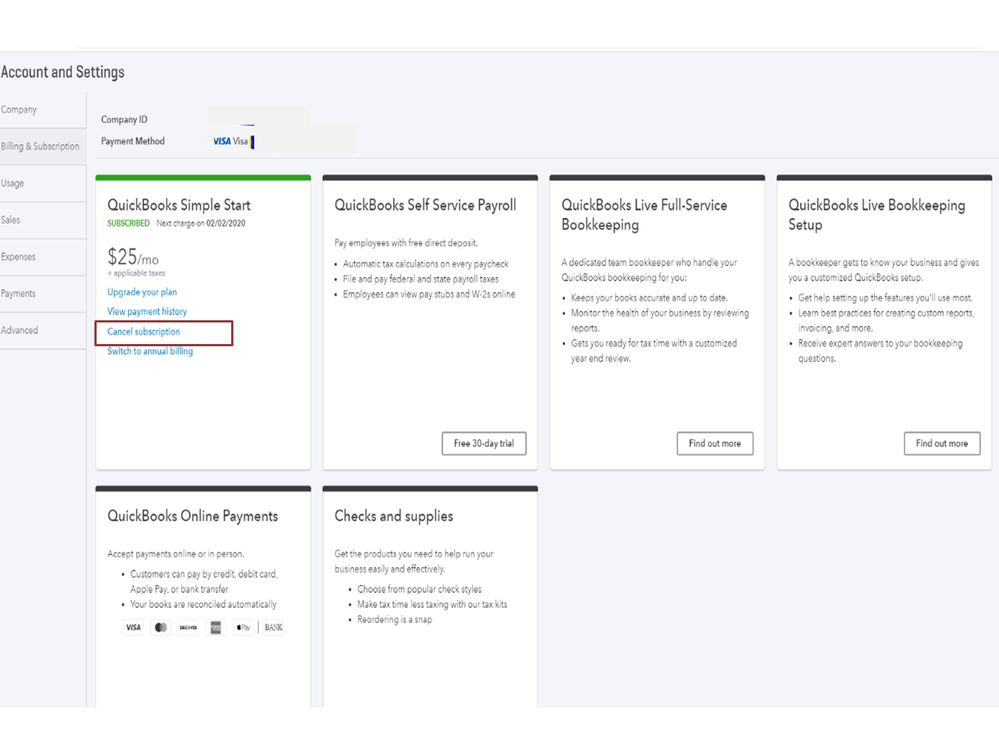Screen dimensions: 999x749
Task: Click the Discover card icon
Action: (188, 628)
